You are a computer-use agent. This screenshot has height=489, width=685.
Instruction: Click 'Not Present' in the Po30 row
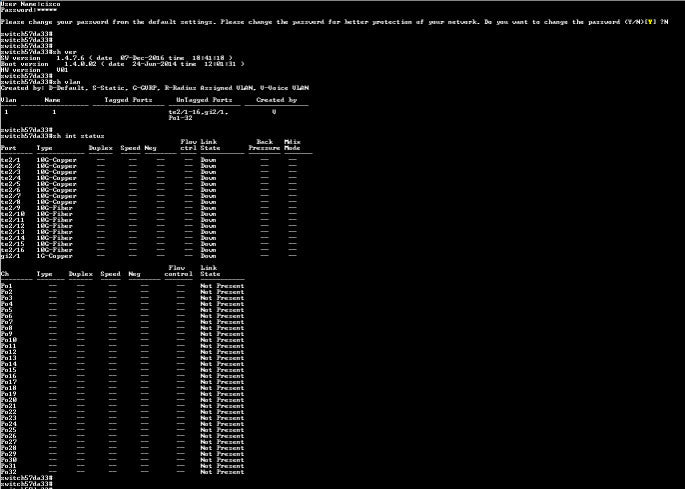[x=222, y=460]
